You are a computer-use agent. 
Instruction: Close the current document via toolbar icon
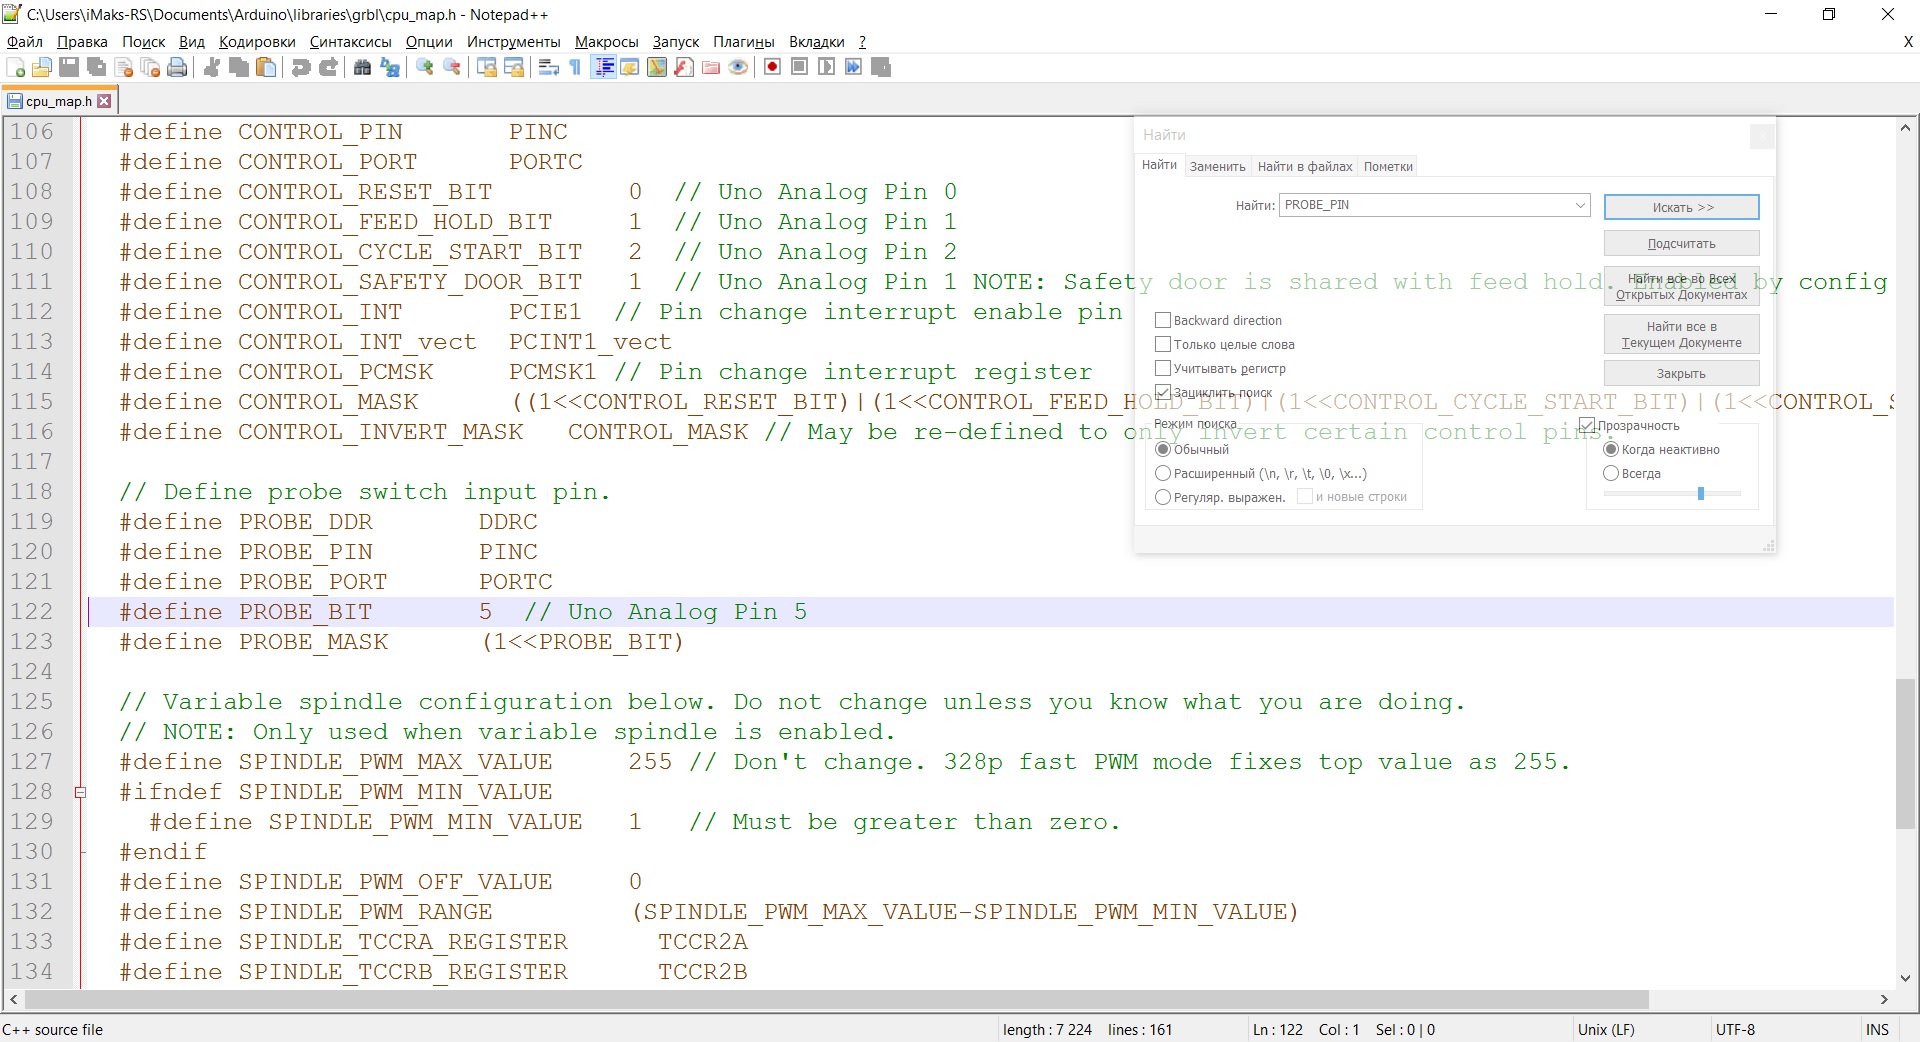pos(124,67)
